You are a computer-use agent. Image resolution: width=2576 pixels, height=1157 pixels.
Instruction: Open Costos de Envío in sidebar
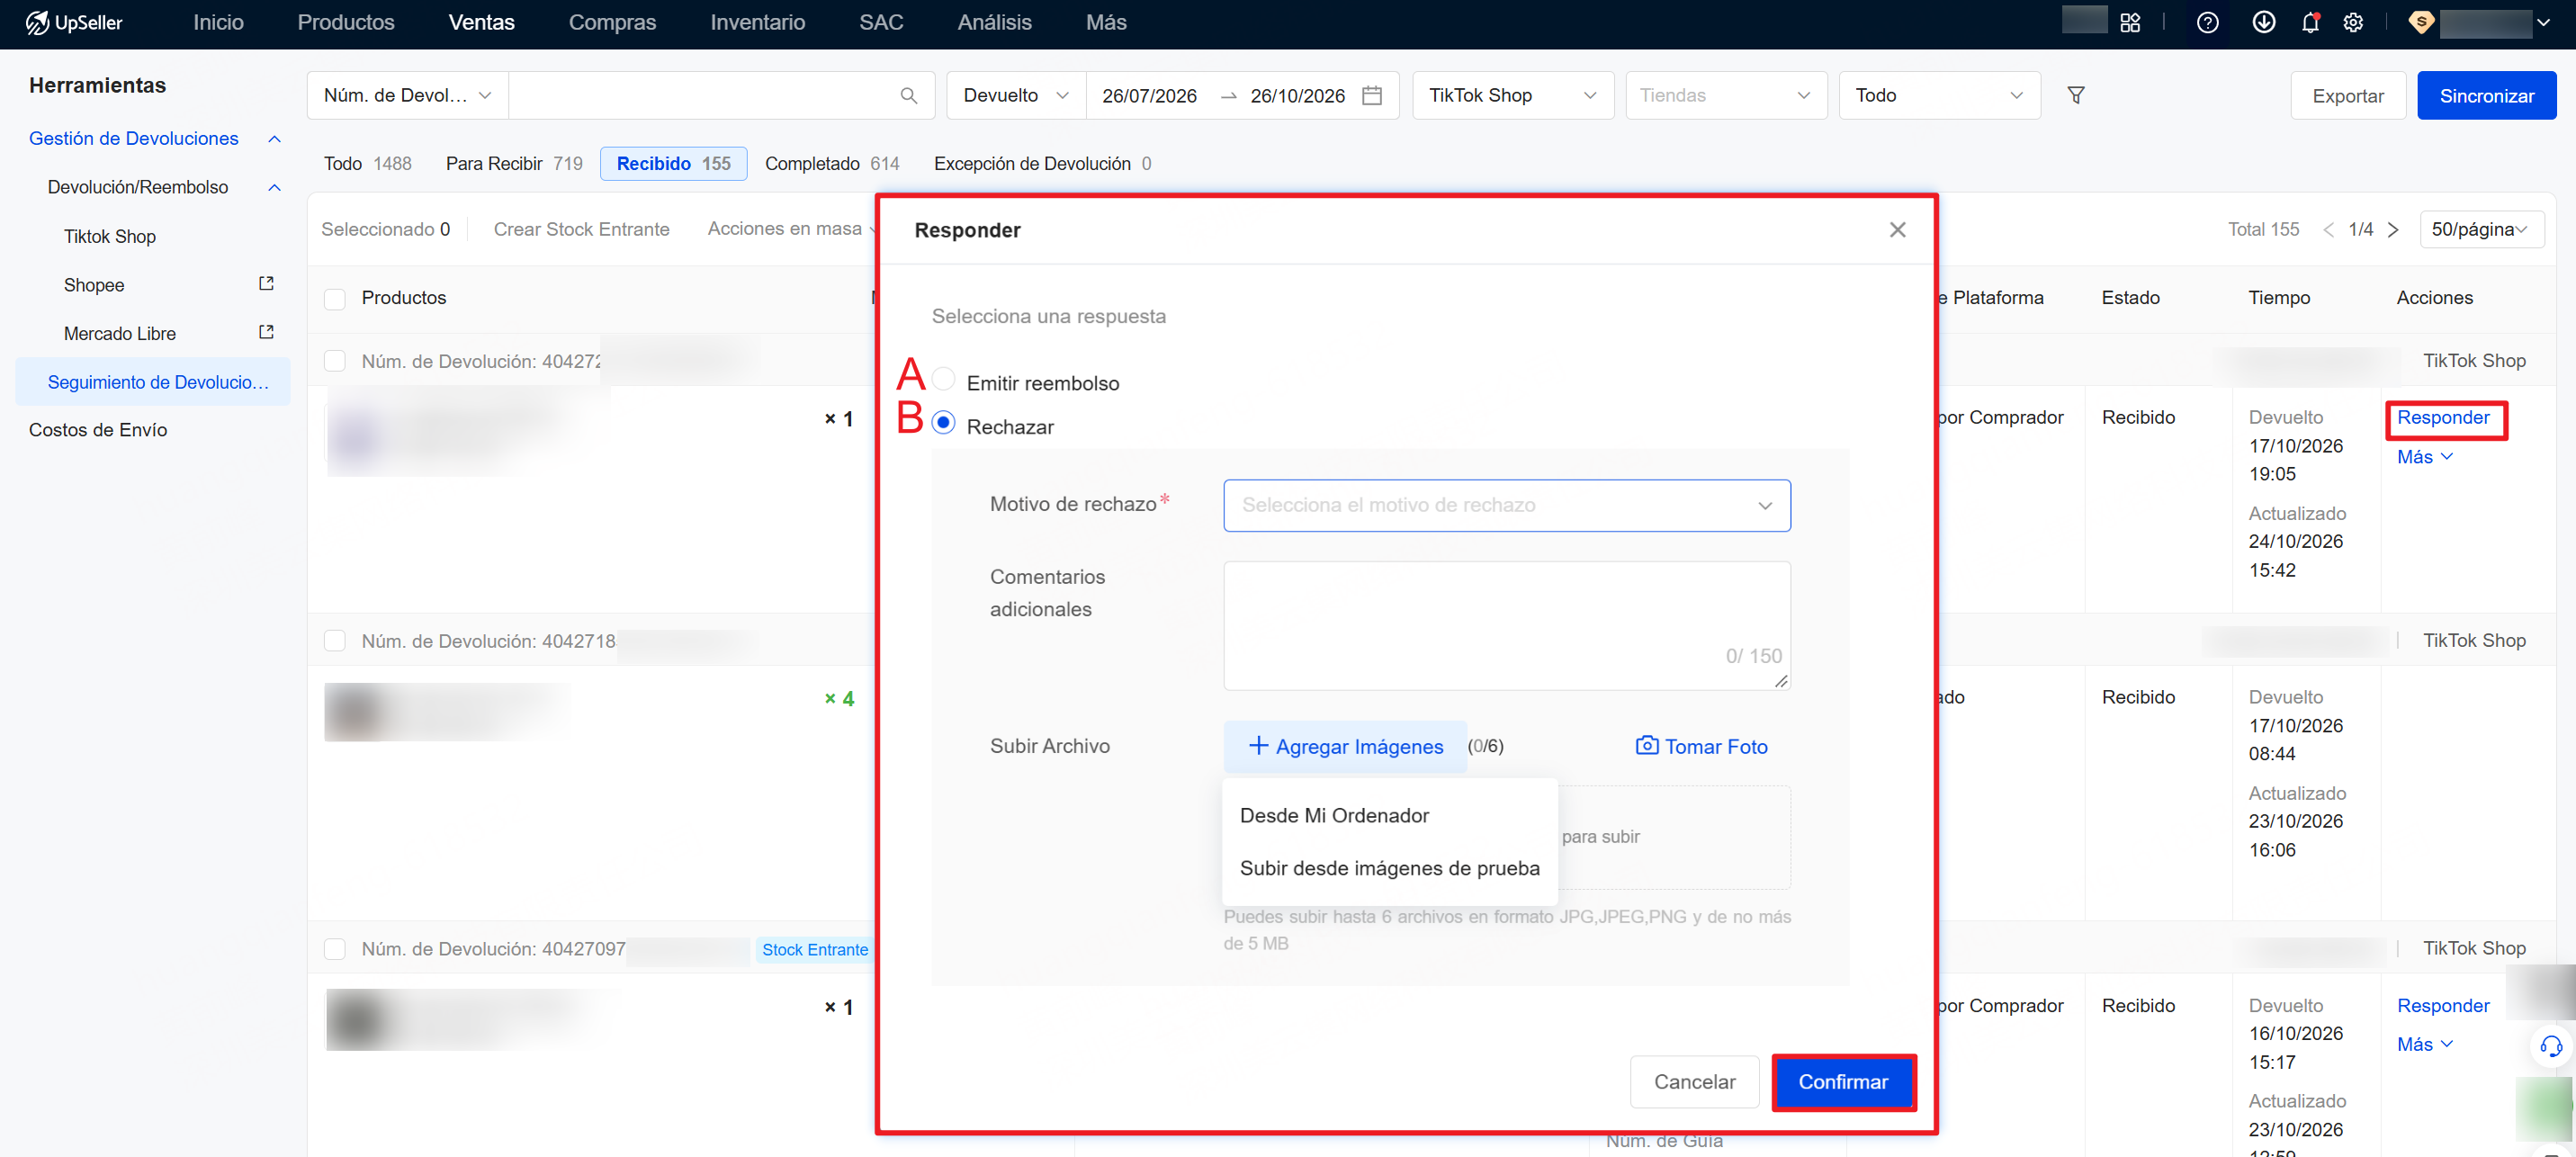pyautogui.click(x=98, y=430)
